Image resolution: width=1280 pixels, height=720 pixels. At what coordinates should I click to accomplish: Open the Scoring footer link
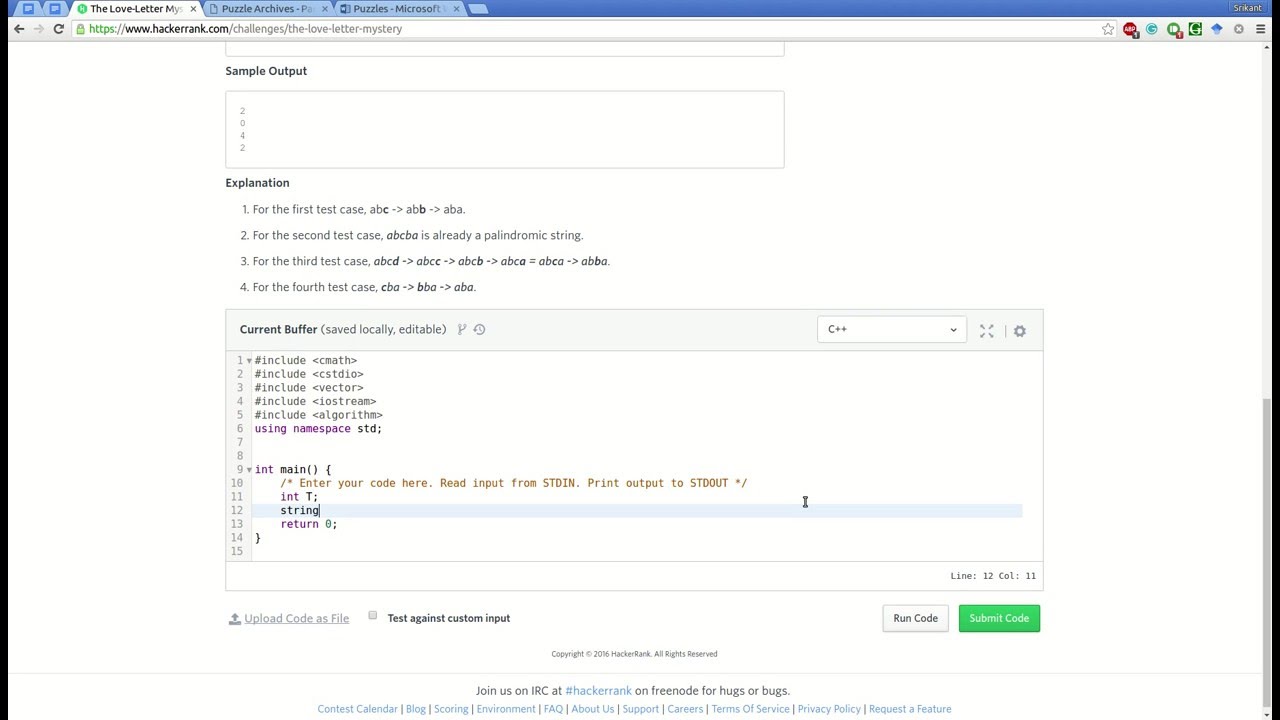click(x=451, y=709)
